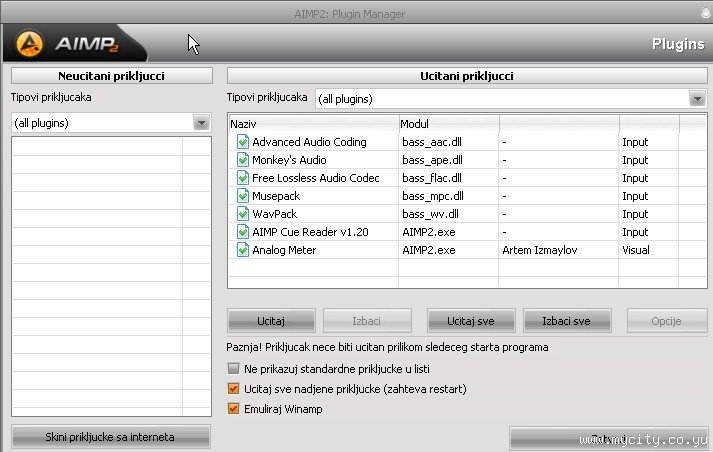Untick 'Ucitaj sve nadjene prikljucke' checkbox
The width and height of the screenshot is (713, 452).
[x=233, y=389]
